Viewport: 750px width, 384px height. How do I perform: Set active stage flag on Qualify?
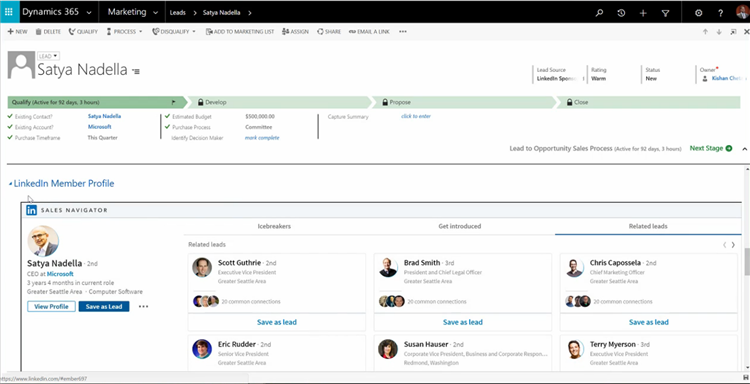coord(174,102)
